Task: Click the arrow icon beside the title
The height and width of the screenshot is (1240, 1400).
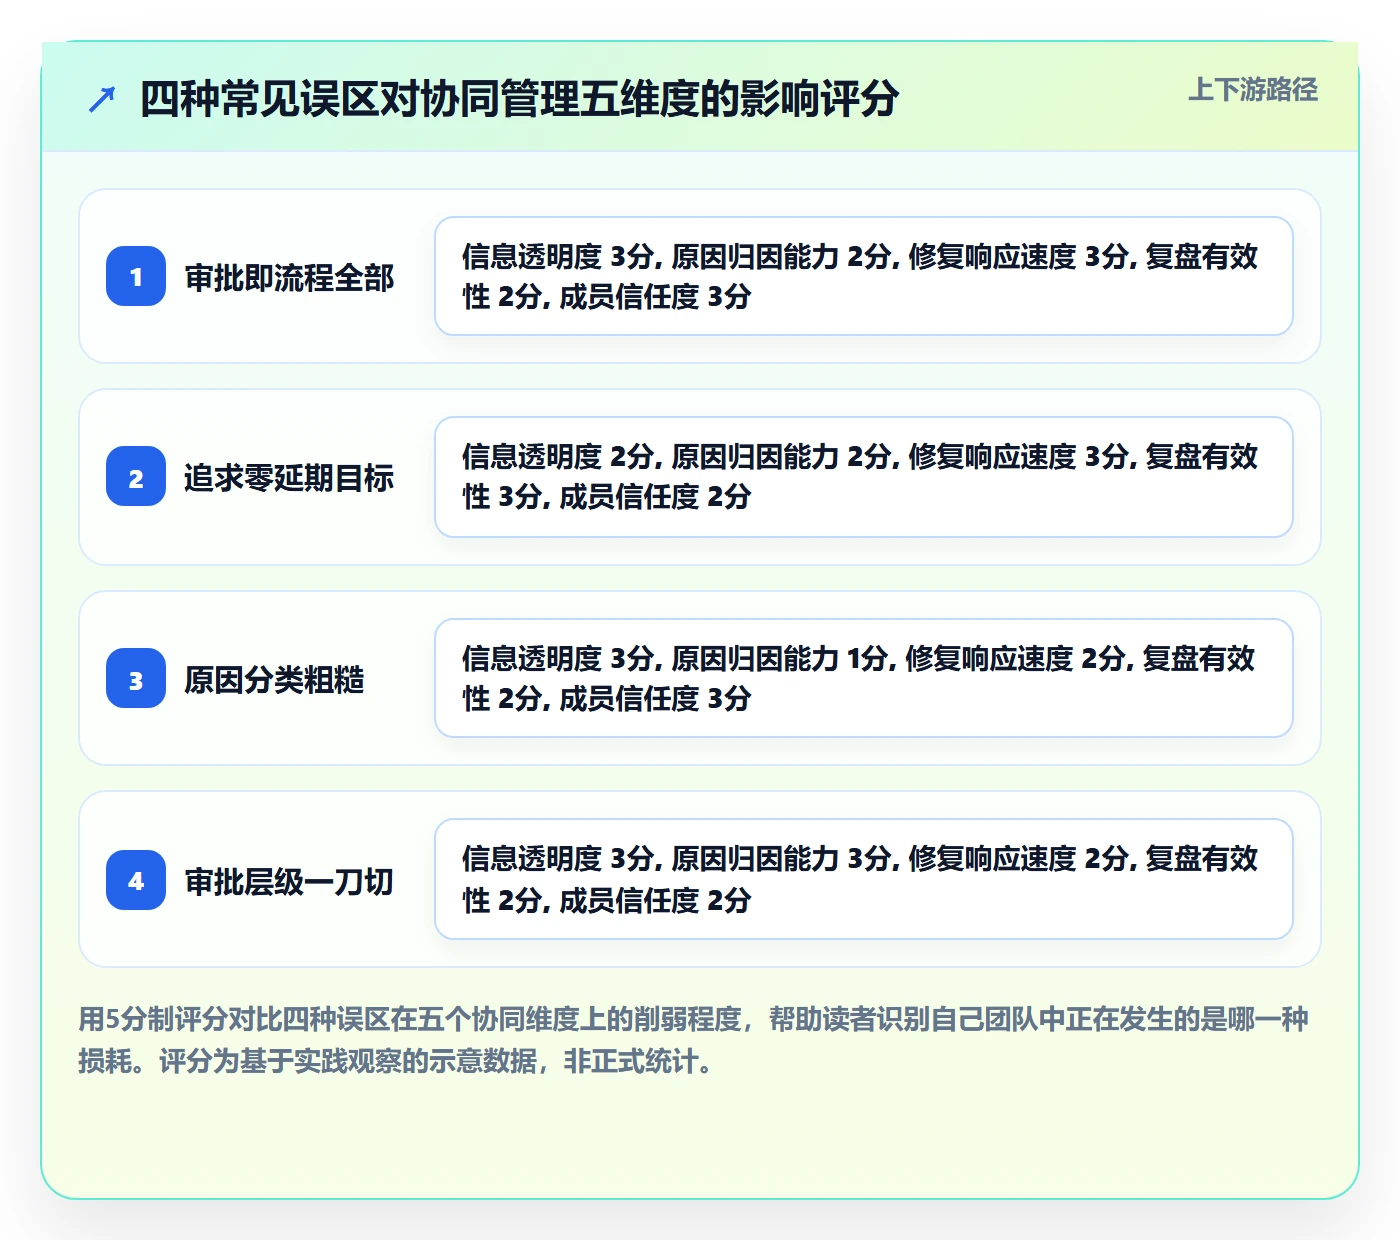Action: point(102,99)
